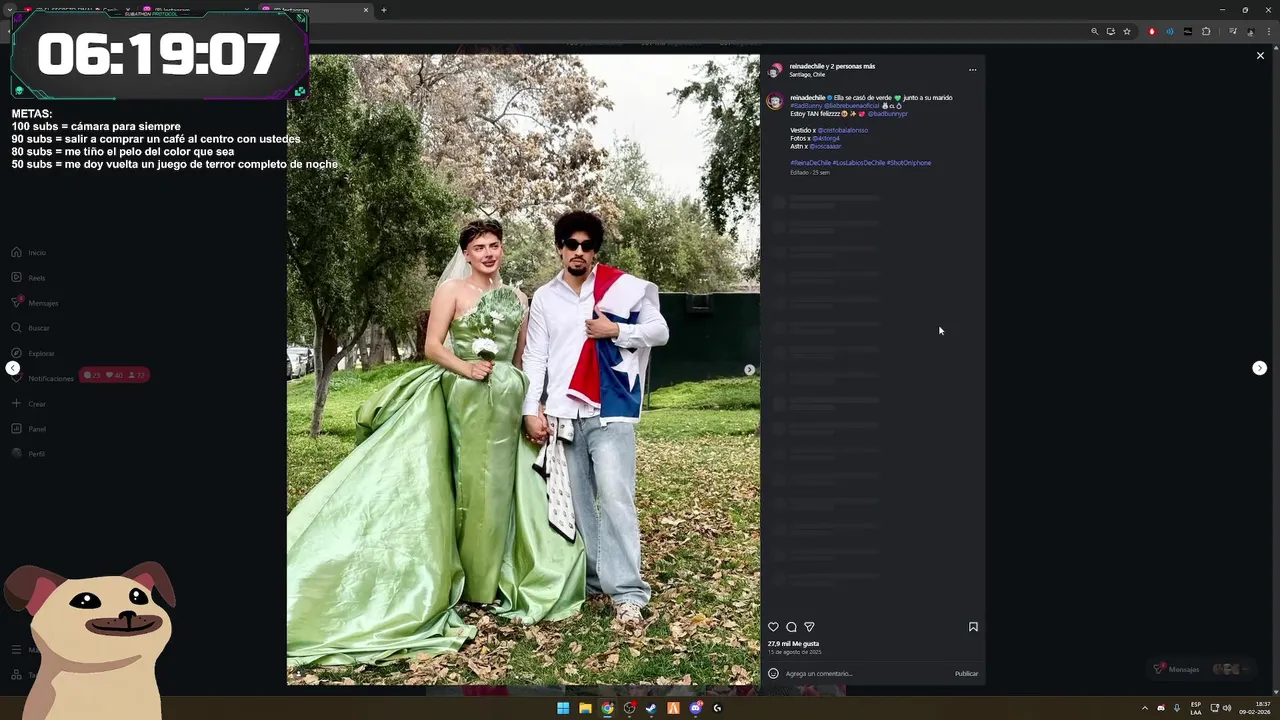Open Explorar in Instagram sidebar
Screen dimensions: 1280x720
pos(33,353)
